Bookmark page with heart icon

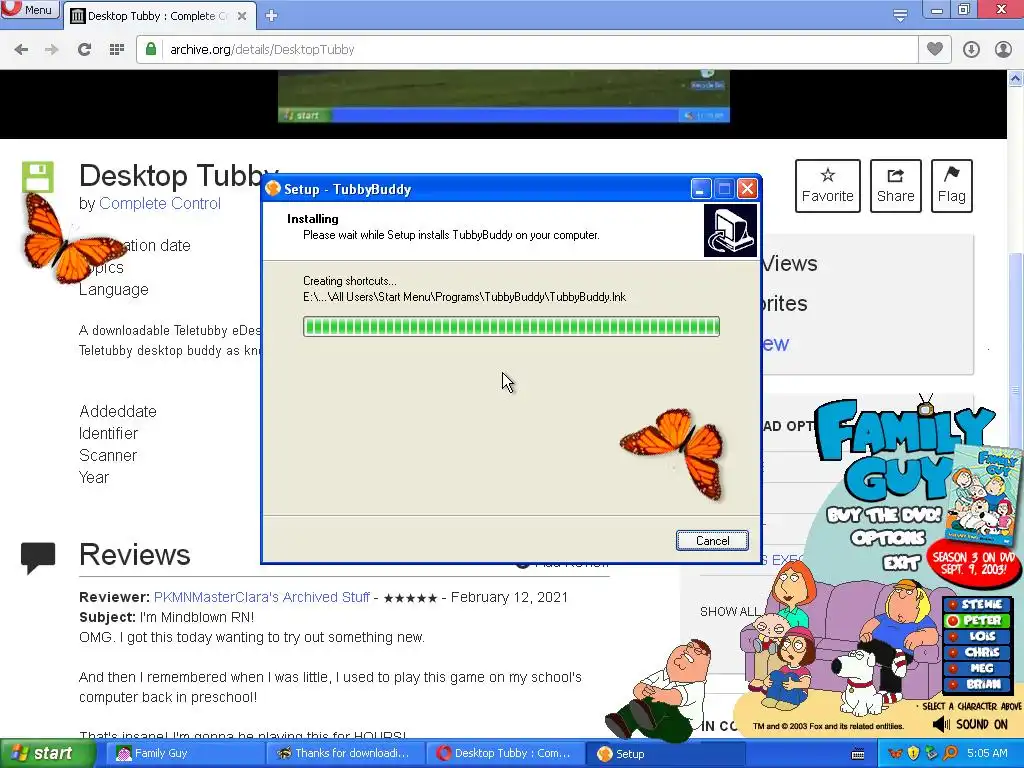point(935,49)
